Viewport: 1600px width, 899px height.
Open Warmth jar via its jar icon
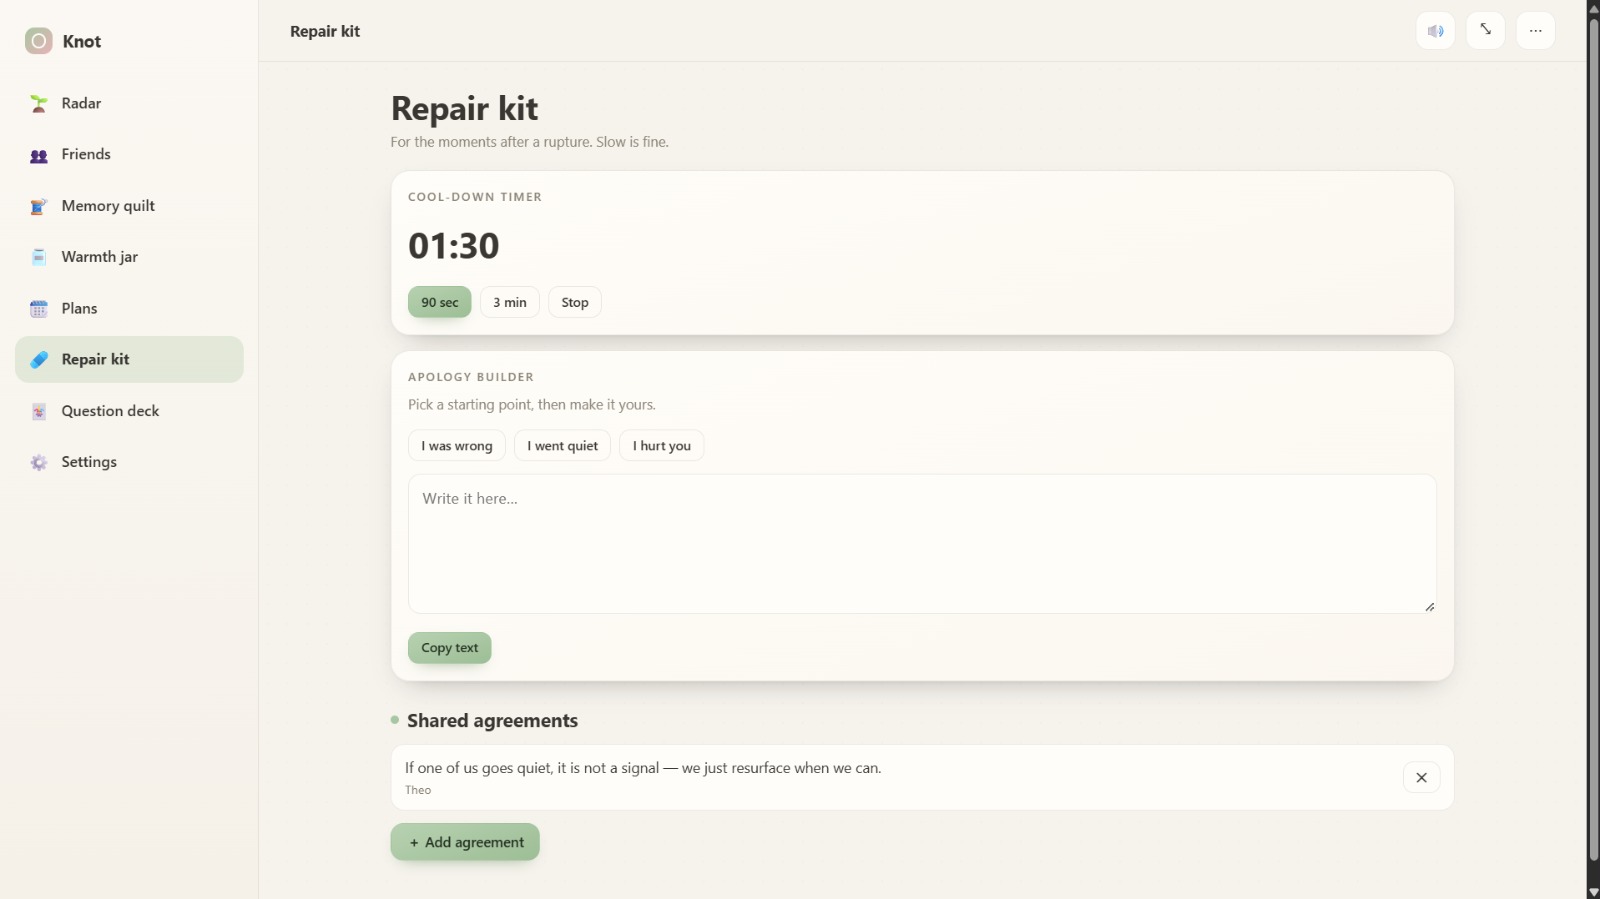[x=39, y=257]
